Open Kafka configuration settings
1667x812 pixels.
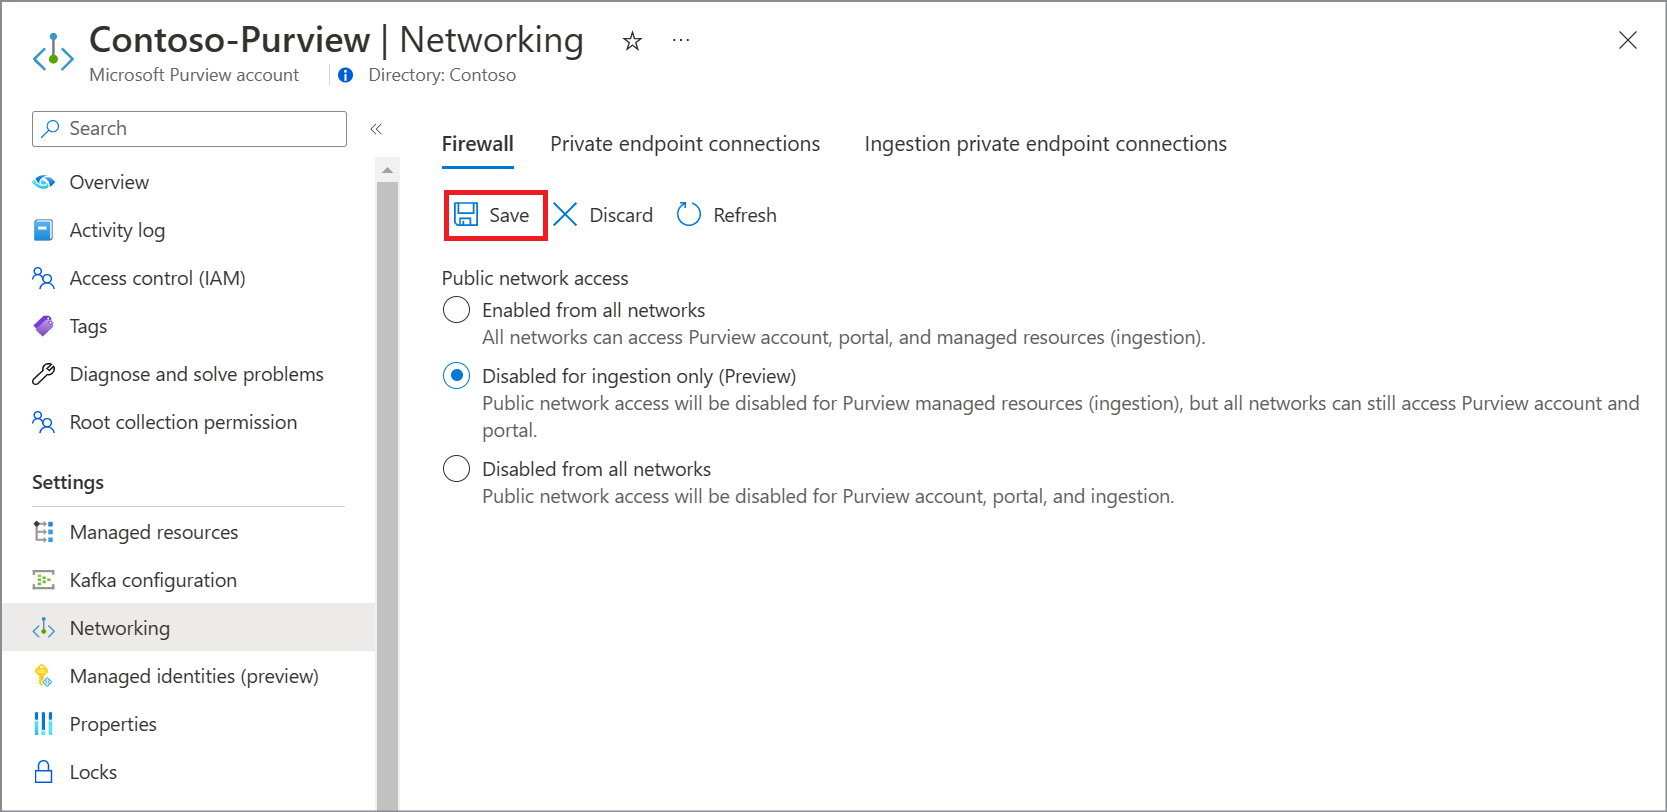[x=153, y=579]
